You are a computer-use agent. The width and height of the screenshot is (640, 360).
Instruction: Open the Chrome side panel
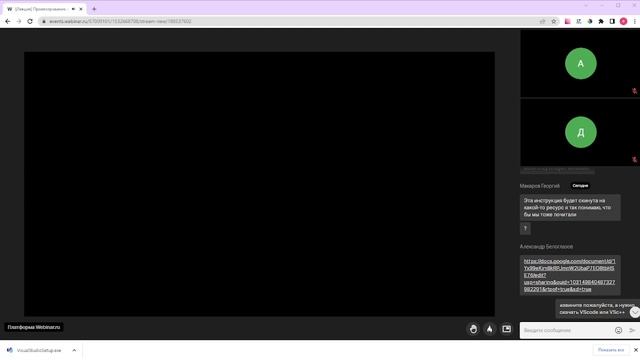[x=612, y=21]
